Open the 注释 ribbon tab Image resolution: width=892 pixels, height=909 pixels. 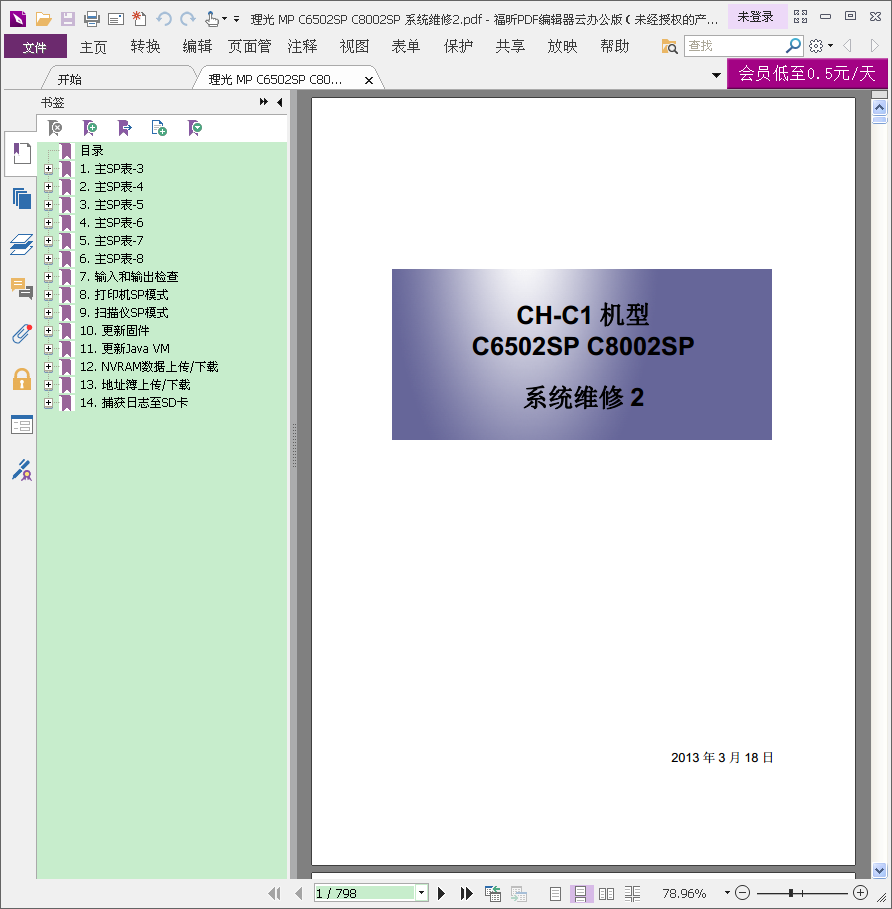tap(303, 46)
